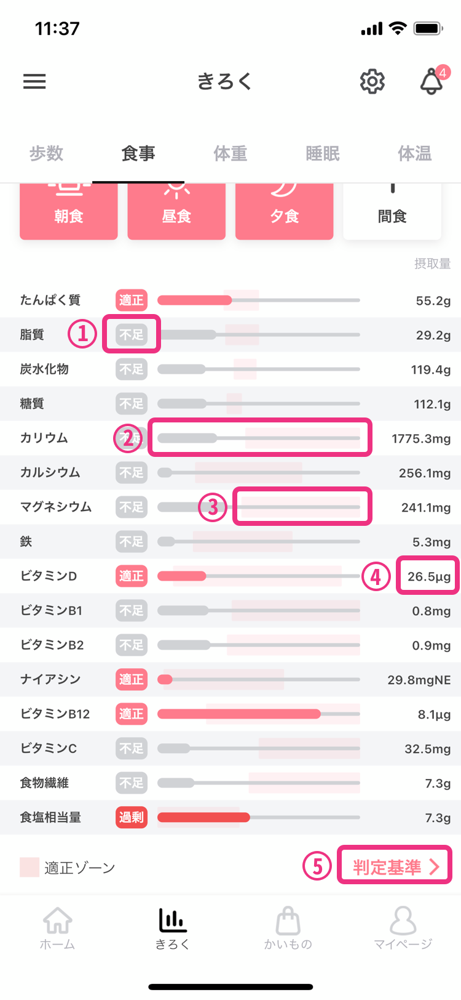This screenshot has width=461, height=1000.
Task: Tap the ビタミンD 26.5μg value
Action: (x=430, y=577)
